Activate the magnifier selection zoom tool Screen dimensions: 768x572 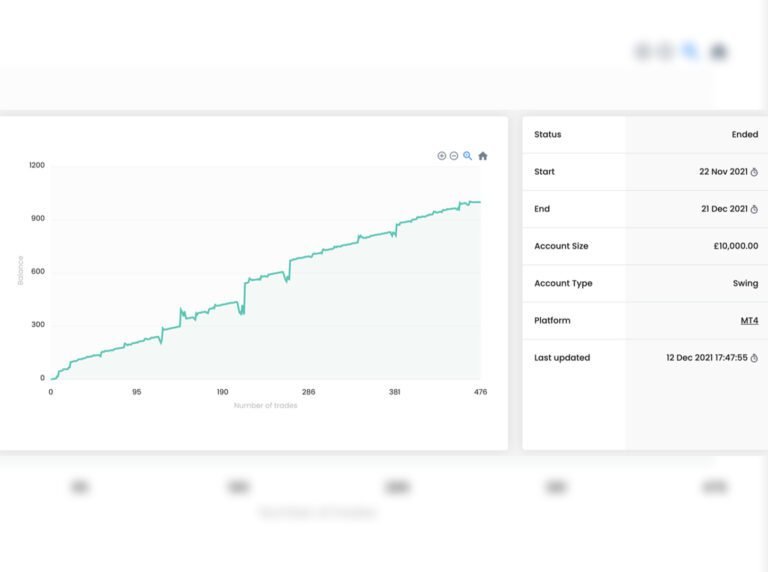click(x=467, y=156)
